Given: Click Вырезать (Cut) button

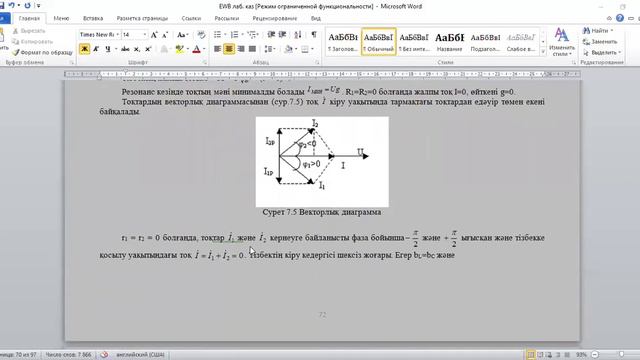Looking at the screenshot, I should pyautogui.click(x=29, y=31).
